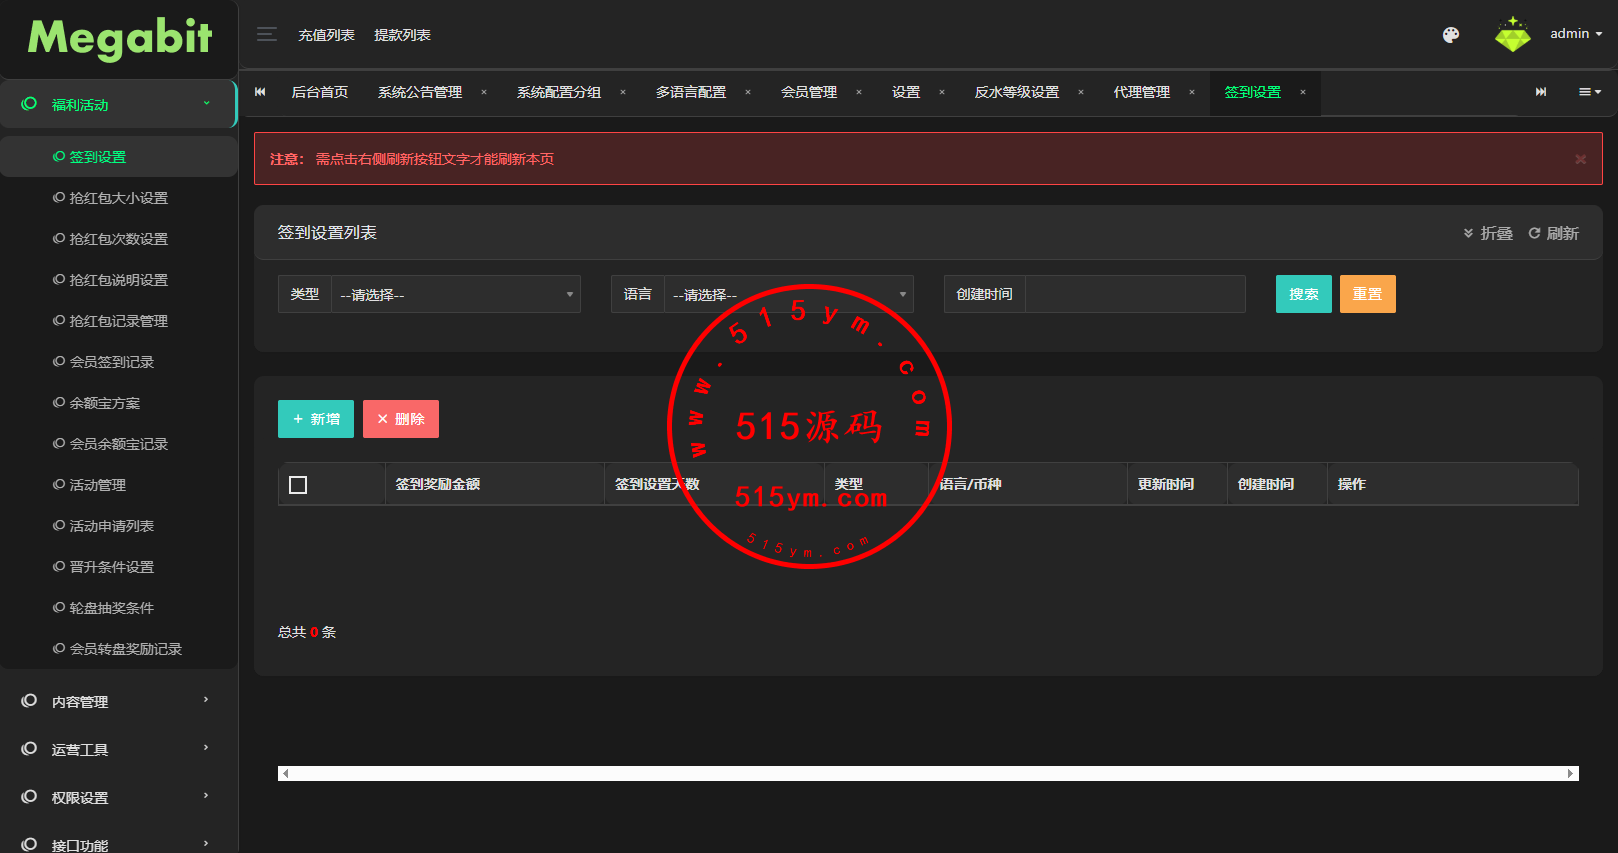Open 充值列表 in the top menu
1618x853 pixels.
(x=326, y=35)
